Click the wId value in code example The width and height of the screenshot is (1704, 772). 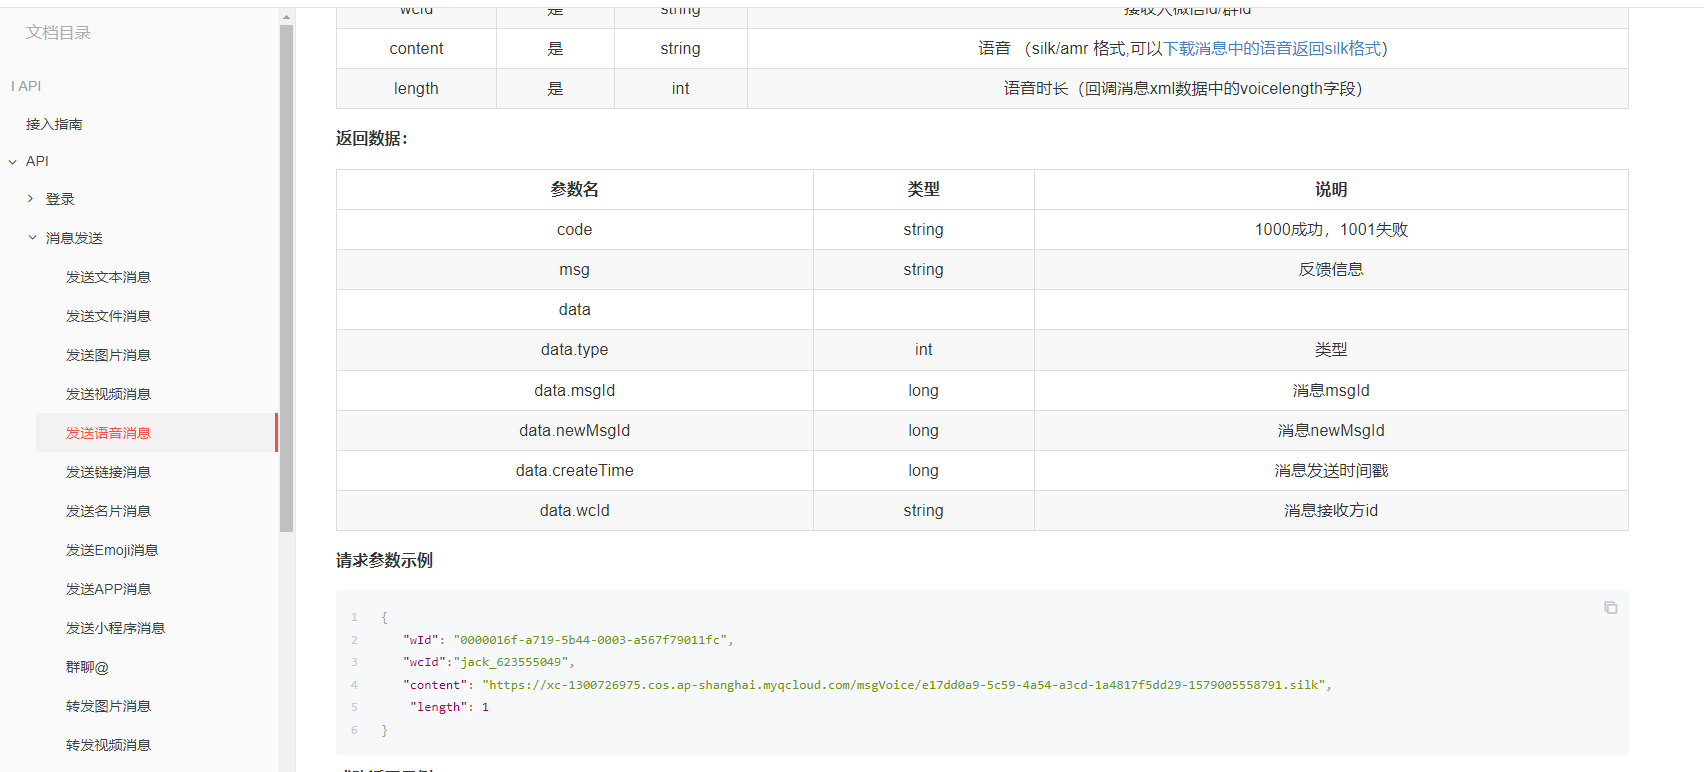point(590,640)
